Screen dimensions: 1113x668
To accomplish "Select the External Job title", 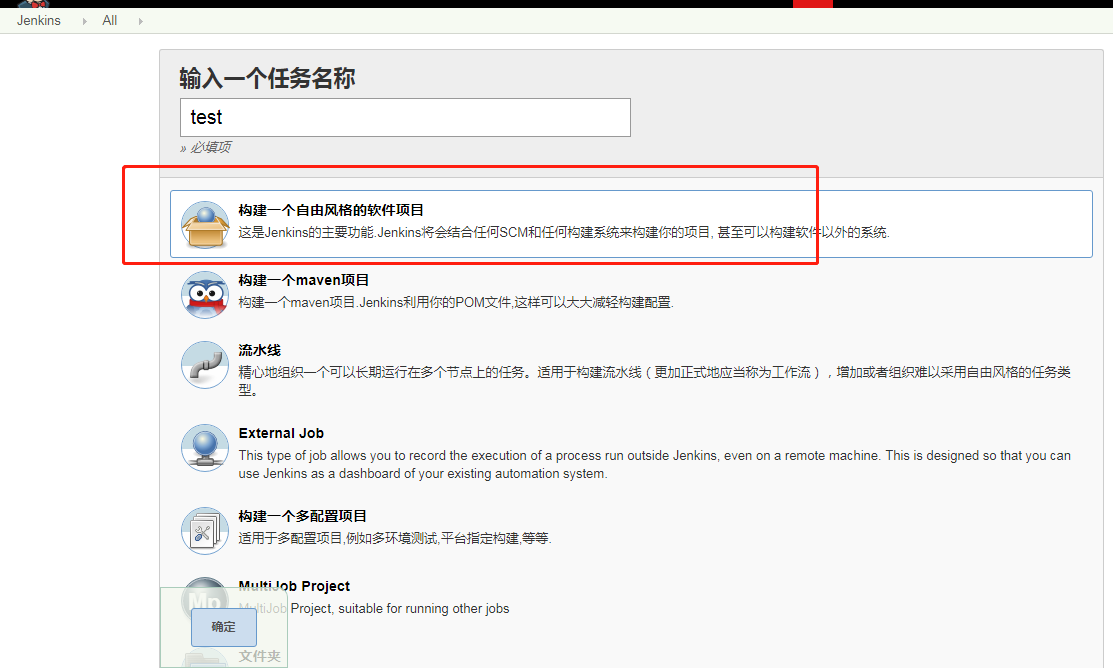I will coord(281,433).
